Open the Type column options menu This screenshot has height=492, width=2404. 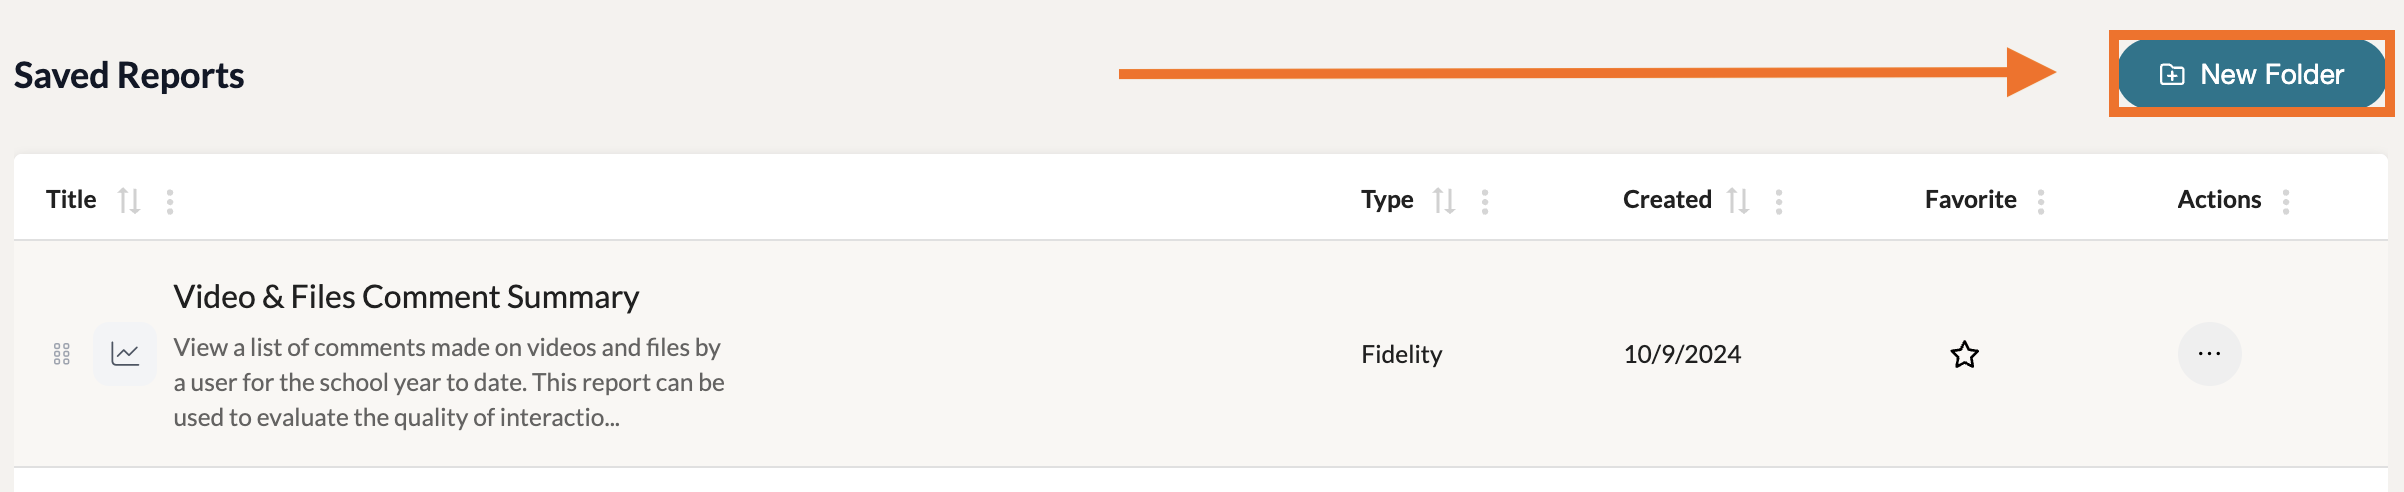(x=1485, y=202)
